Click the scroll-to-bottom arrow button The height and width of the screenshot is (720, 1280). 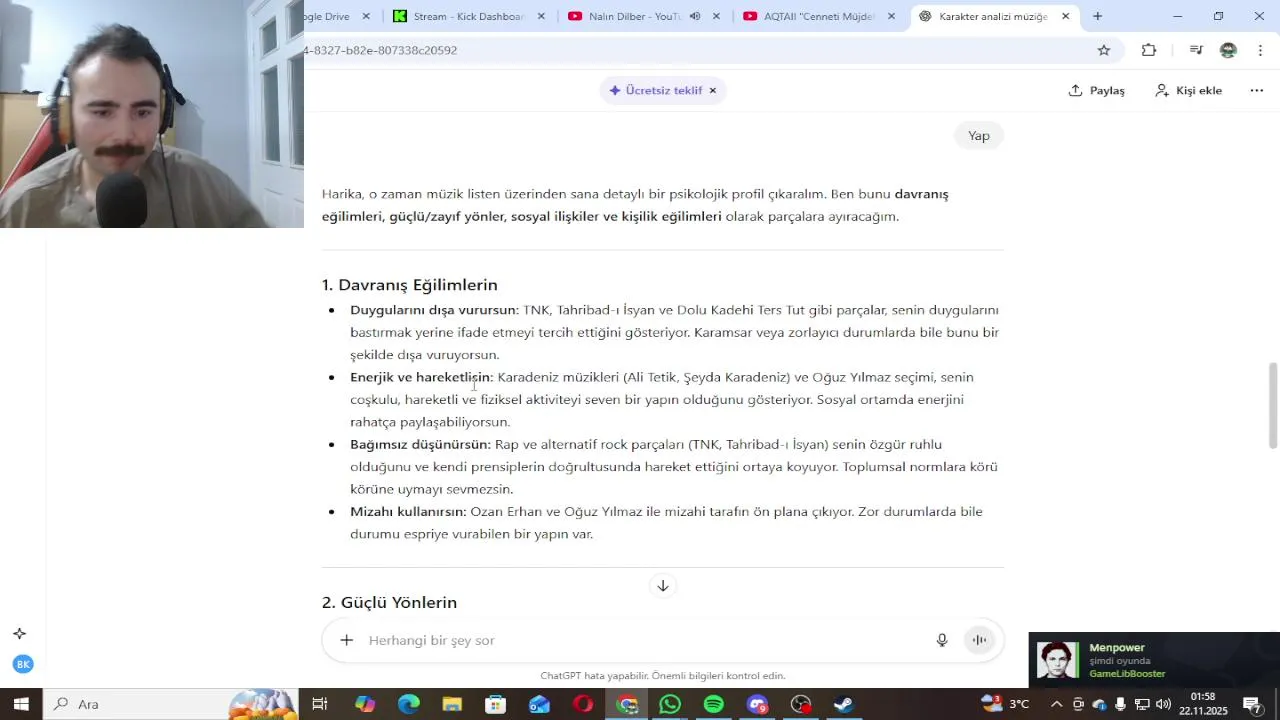[662, 586]
